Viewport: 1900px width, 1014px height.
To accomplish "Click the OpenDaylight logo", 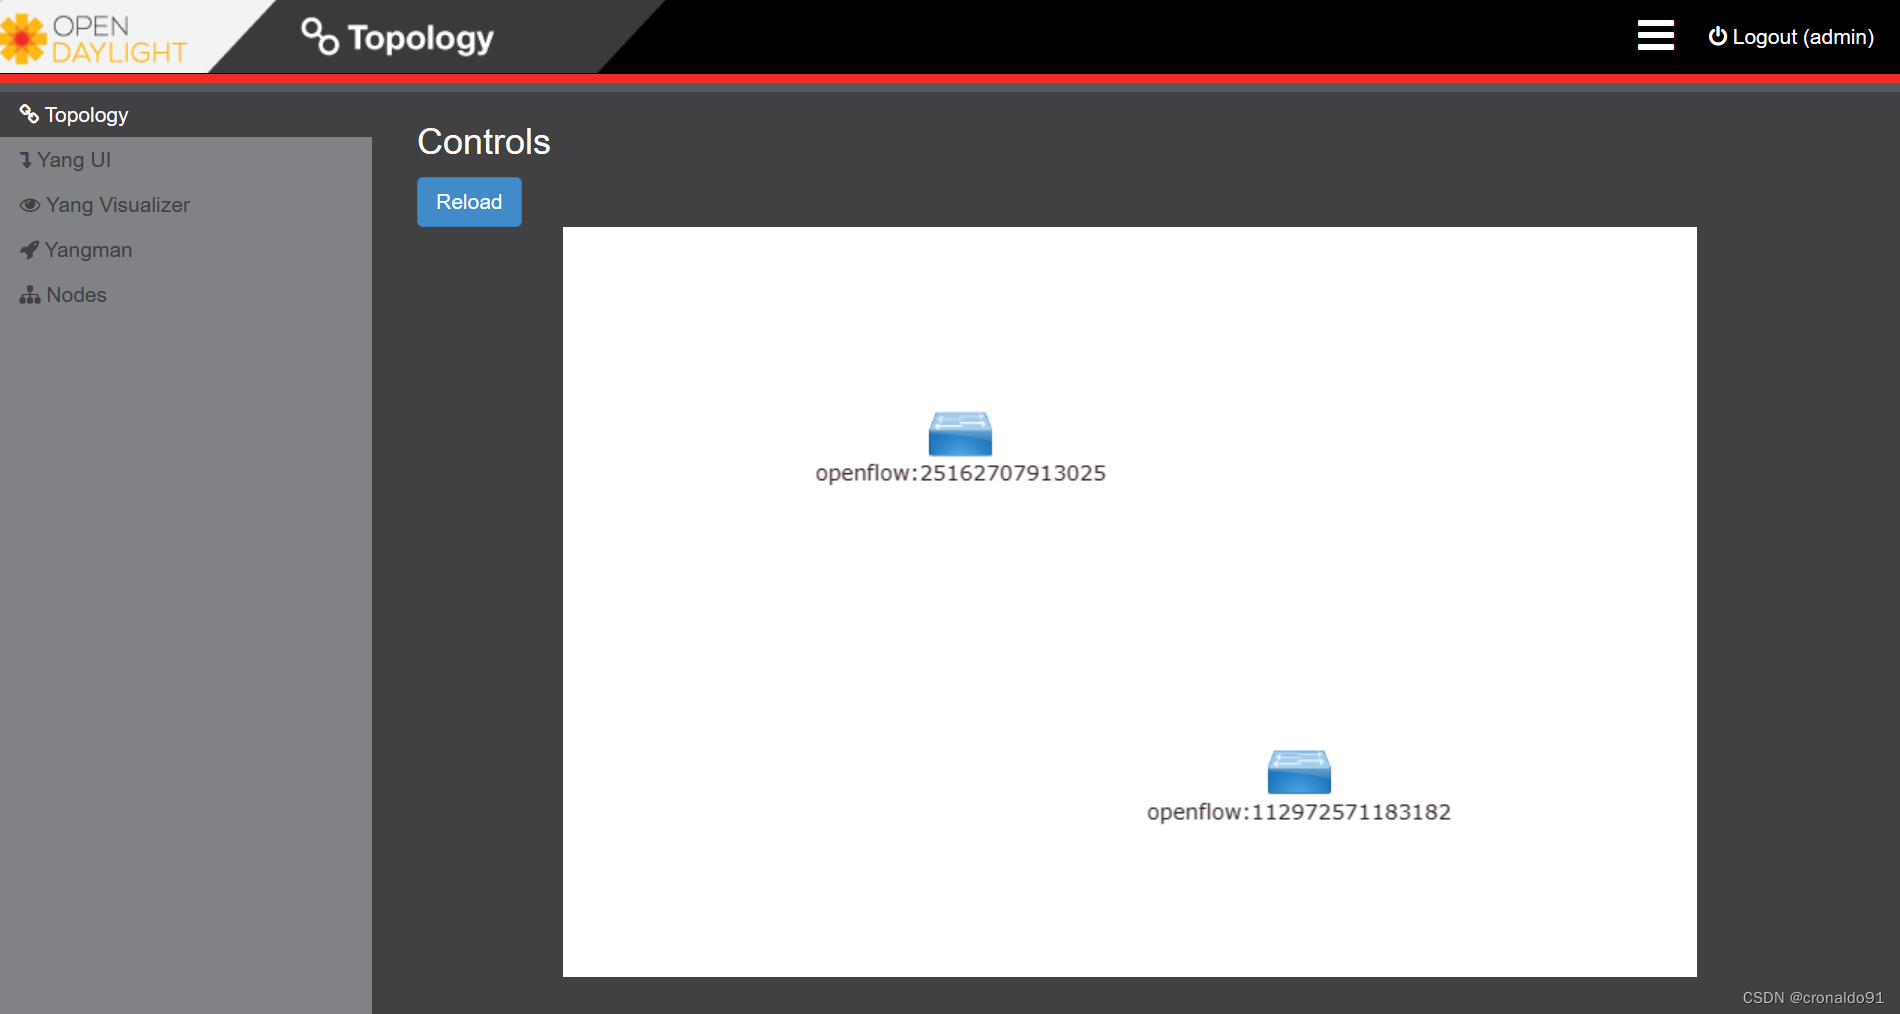I will tap(94, 39).
